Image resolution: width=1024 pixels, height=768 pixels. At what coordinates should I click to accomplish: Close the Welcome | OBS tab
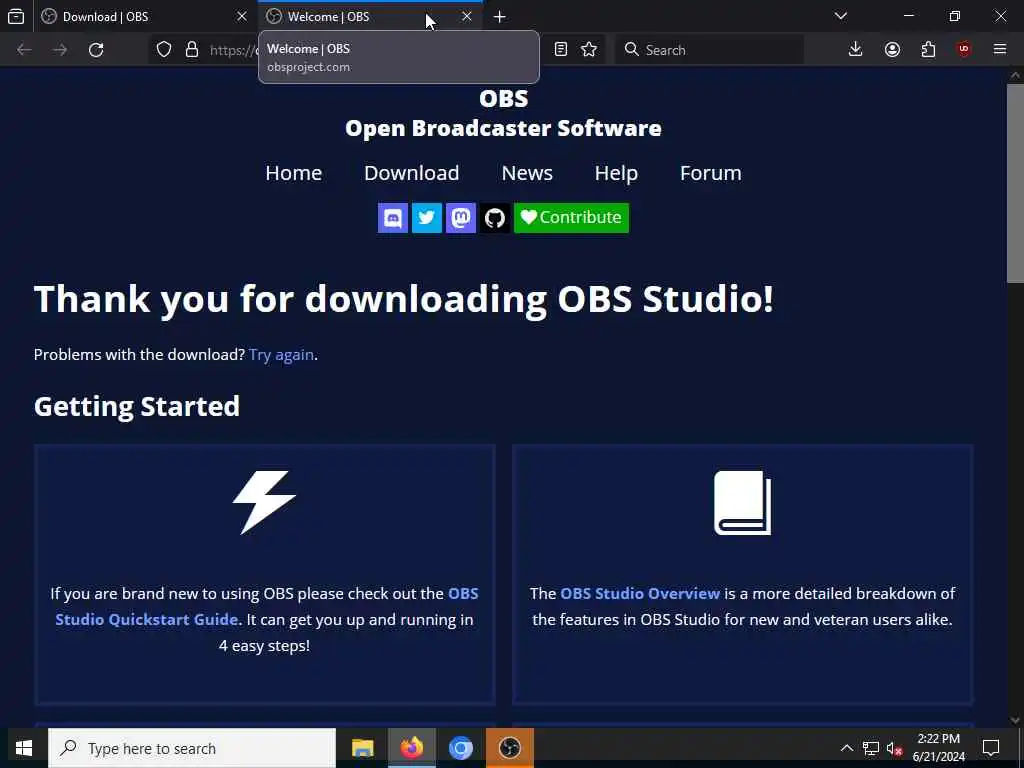coord(466,16)
